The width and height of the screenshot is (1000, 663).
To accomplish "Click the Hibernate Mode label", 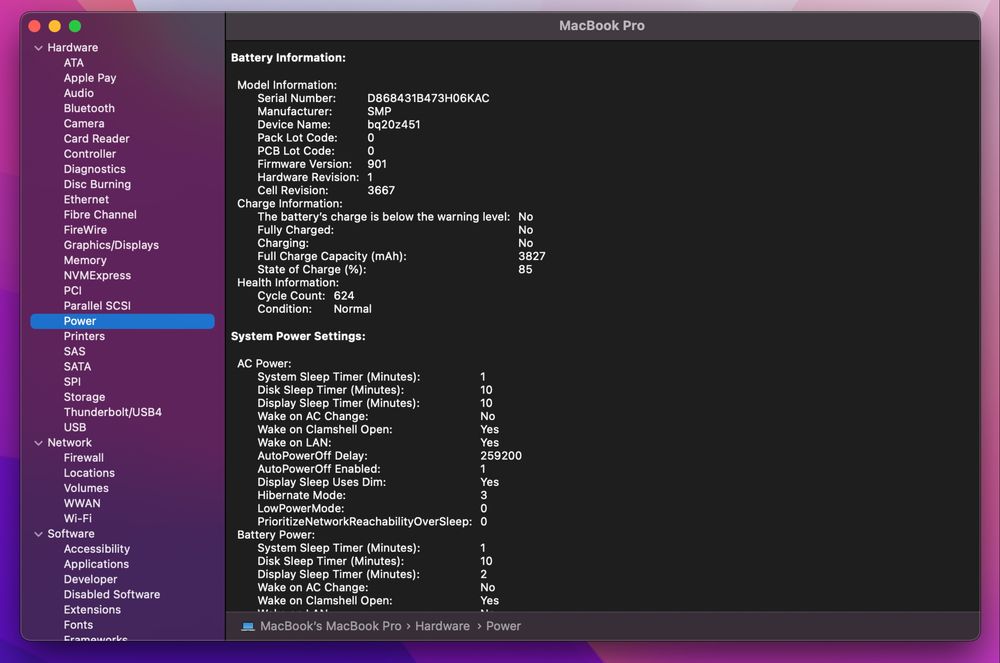I will coord(301,495).
